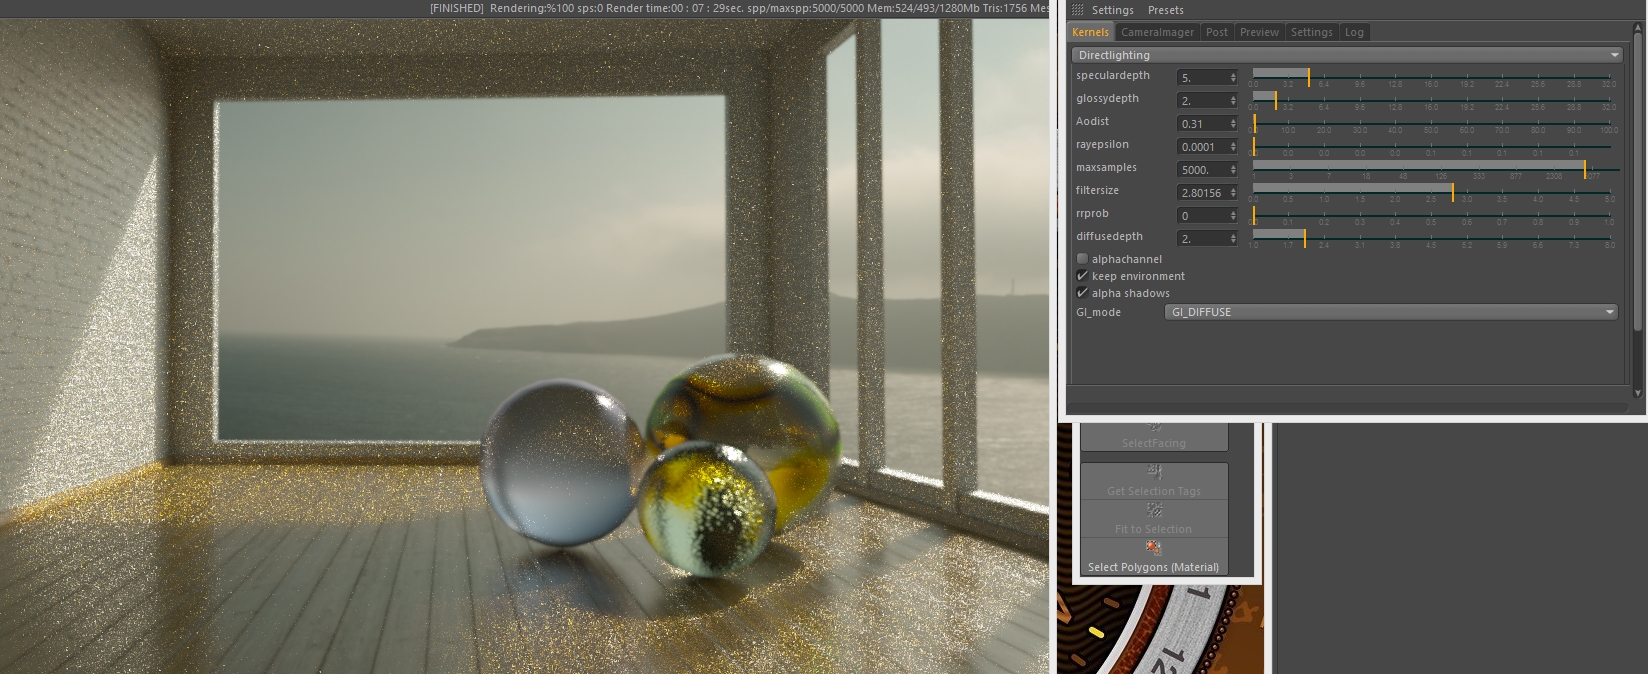1648x674 pixels.
Task: Enable the alphachannel checkbox
Action: point(1082,259)
